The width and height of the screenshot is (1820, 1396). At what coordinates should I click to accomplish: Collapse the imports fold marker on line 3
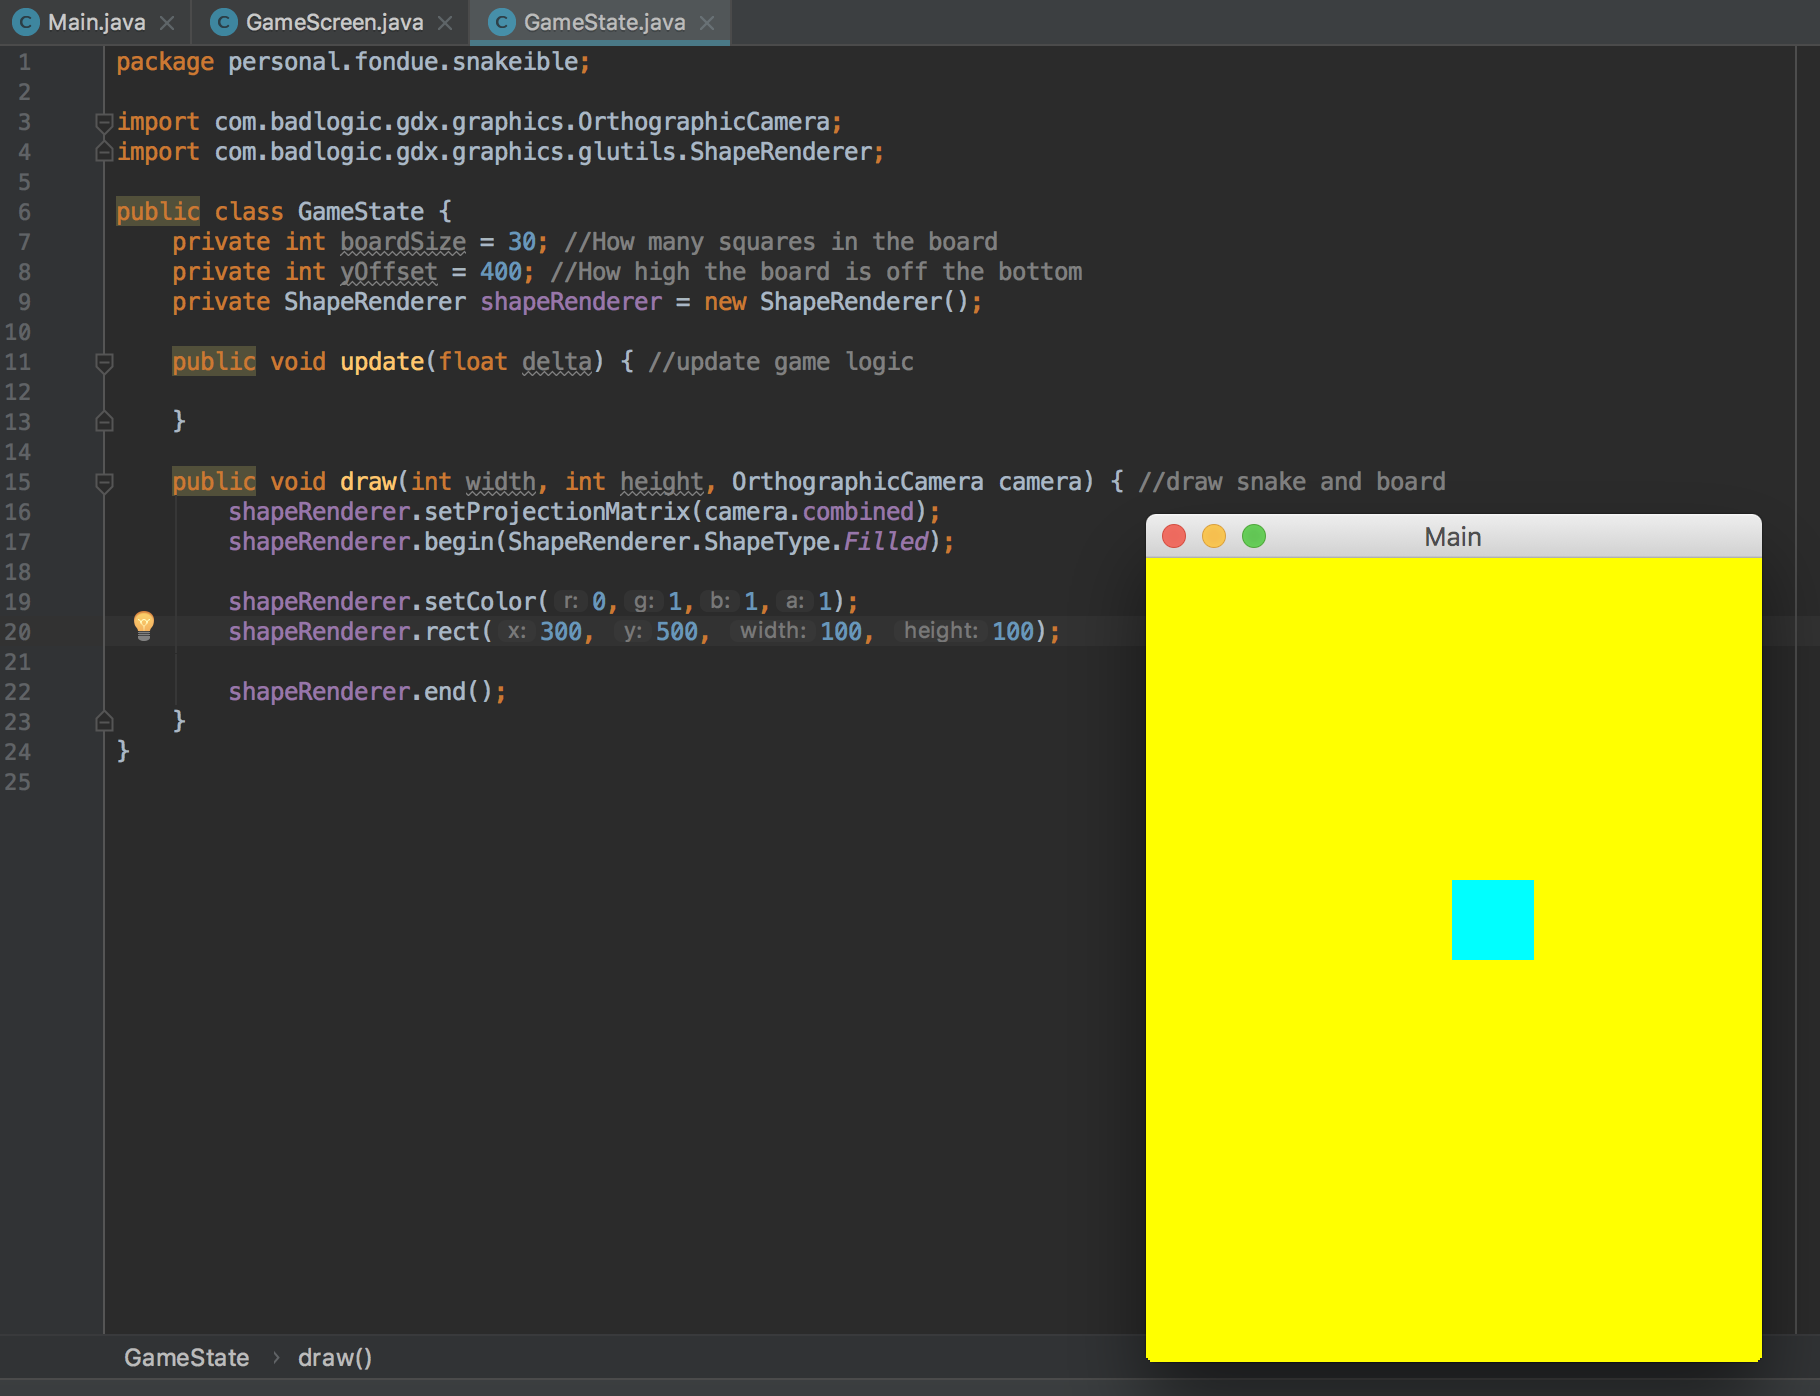click(x=104, y=122)
